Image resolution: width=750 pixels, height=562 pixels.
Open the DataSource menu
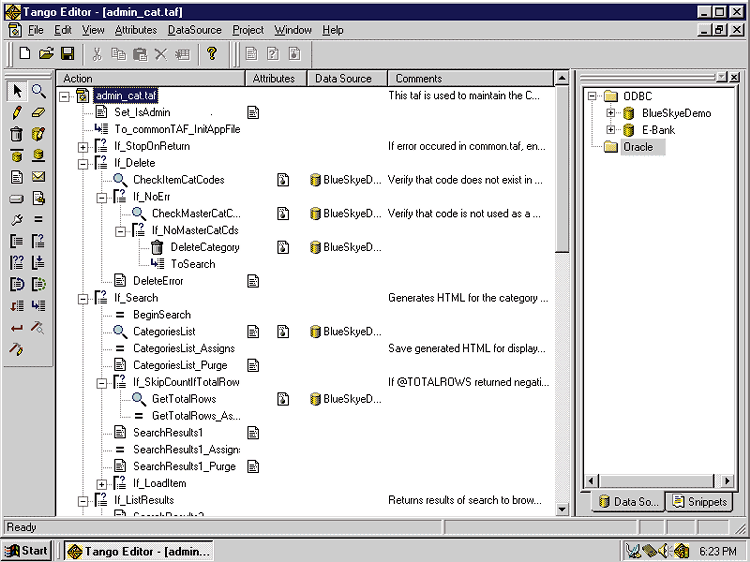coord(195,30)
